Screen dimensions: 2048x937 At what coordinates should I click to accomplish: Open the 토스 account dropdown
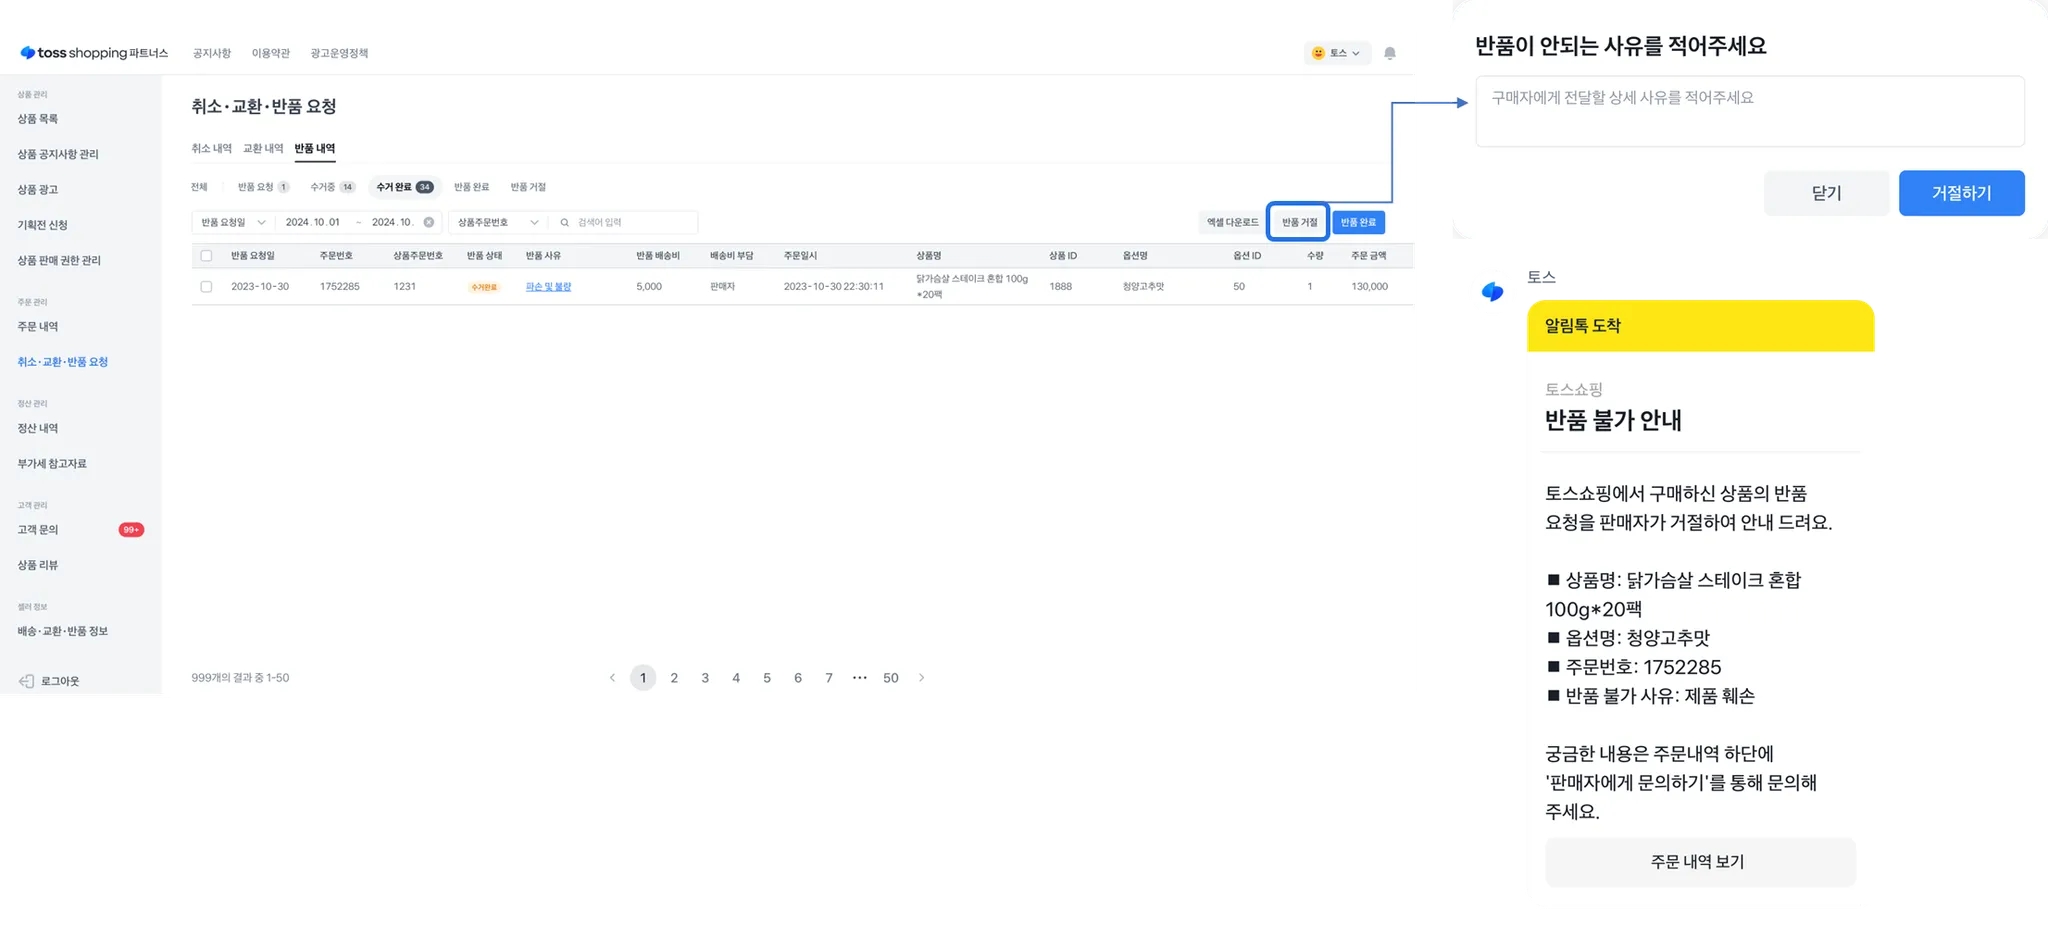(x=1336, y=53)
